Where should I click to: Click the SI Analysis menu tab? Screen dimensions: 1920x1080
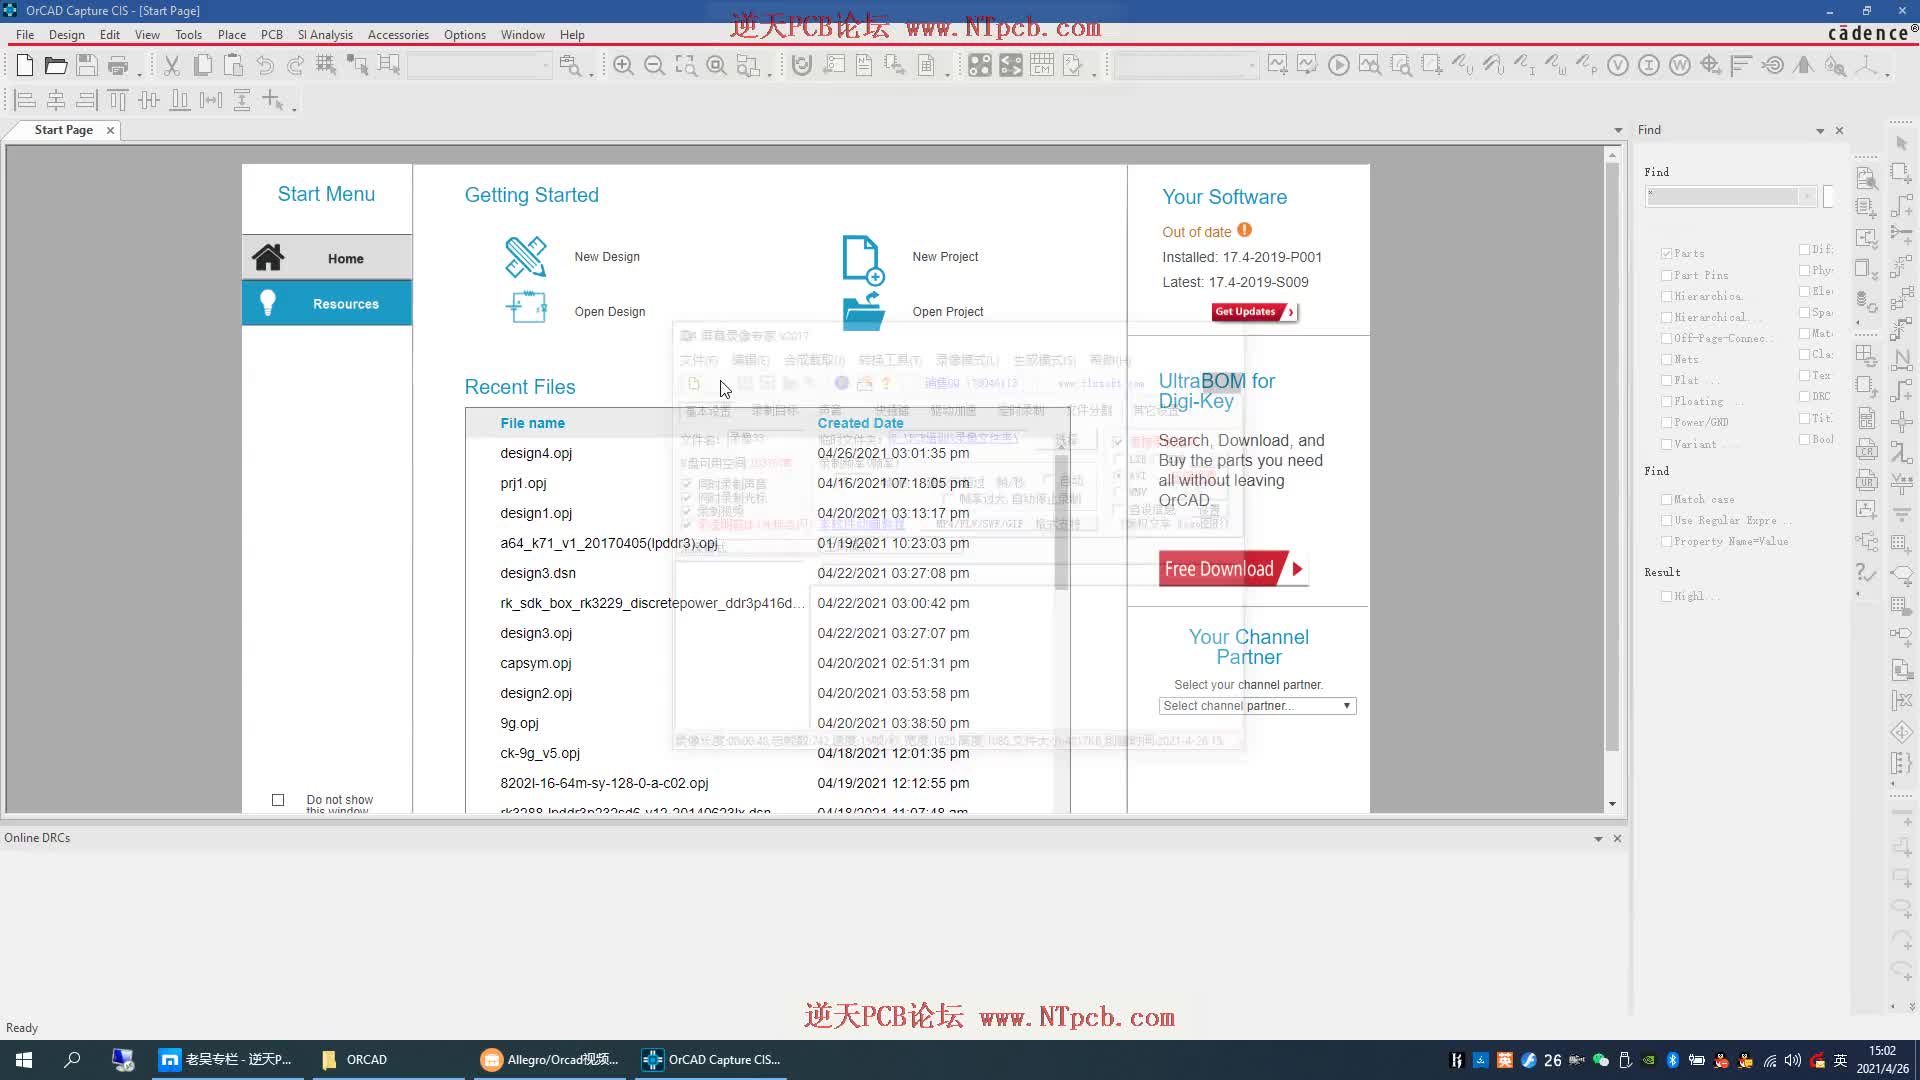coord(324,34)
